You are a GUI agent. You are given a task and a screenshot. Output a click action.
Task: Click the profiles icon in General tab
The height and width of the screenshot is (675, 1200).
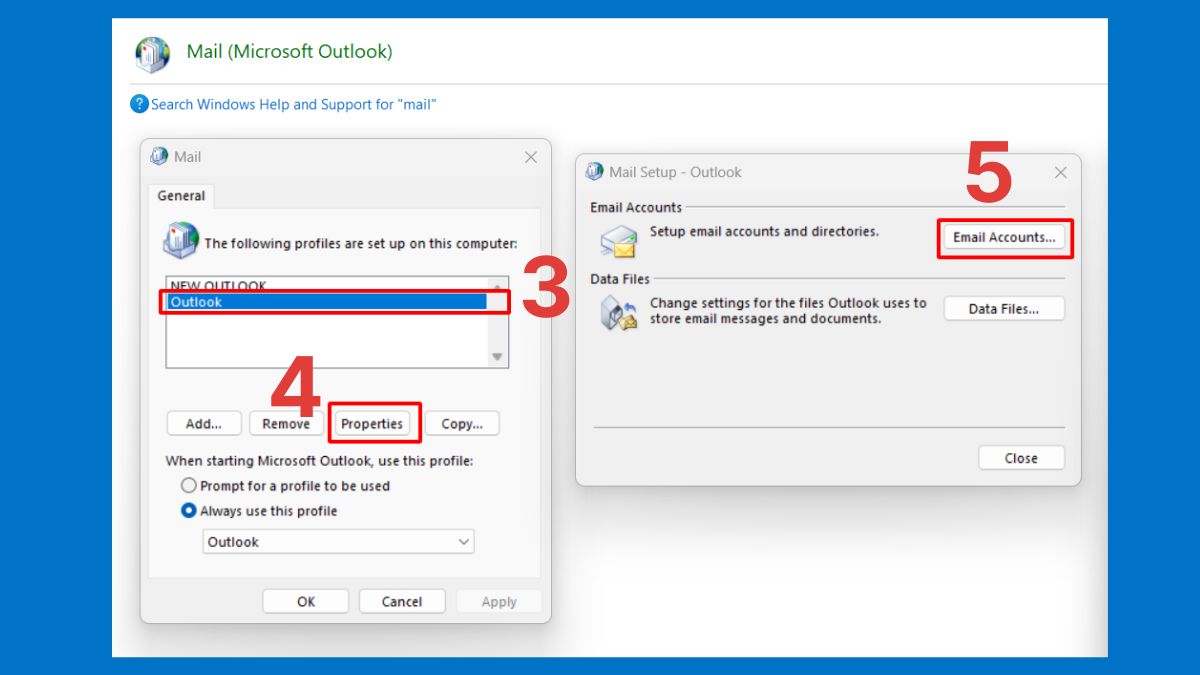point(181,241)
